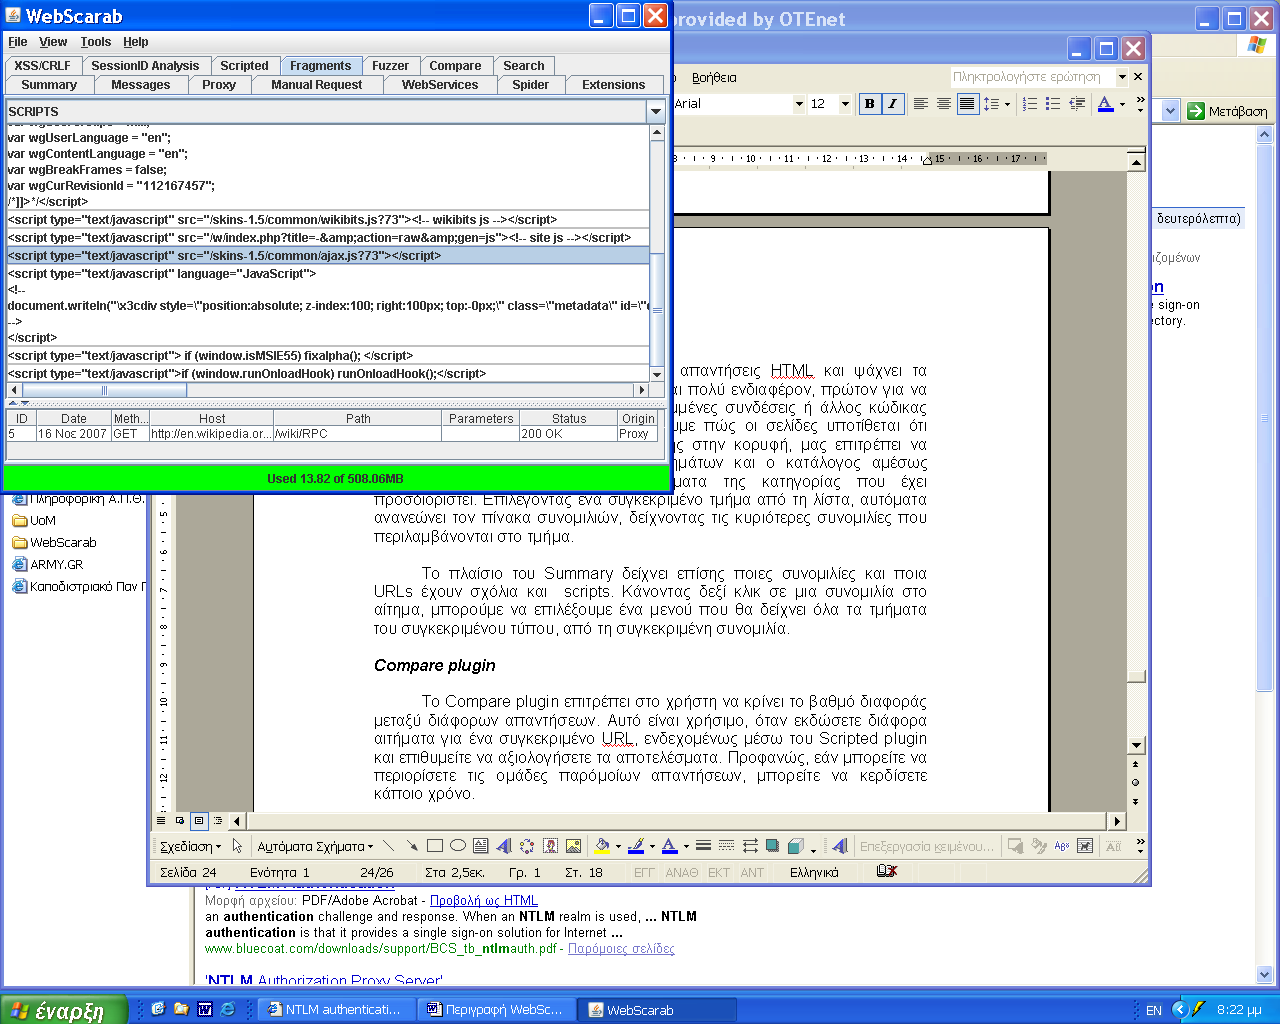Select the object pointer arrow tool
The width and height of the screenshot is (1280, 1024).
[x=238, y=846]
